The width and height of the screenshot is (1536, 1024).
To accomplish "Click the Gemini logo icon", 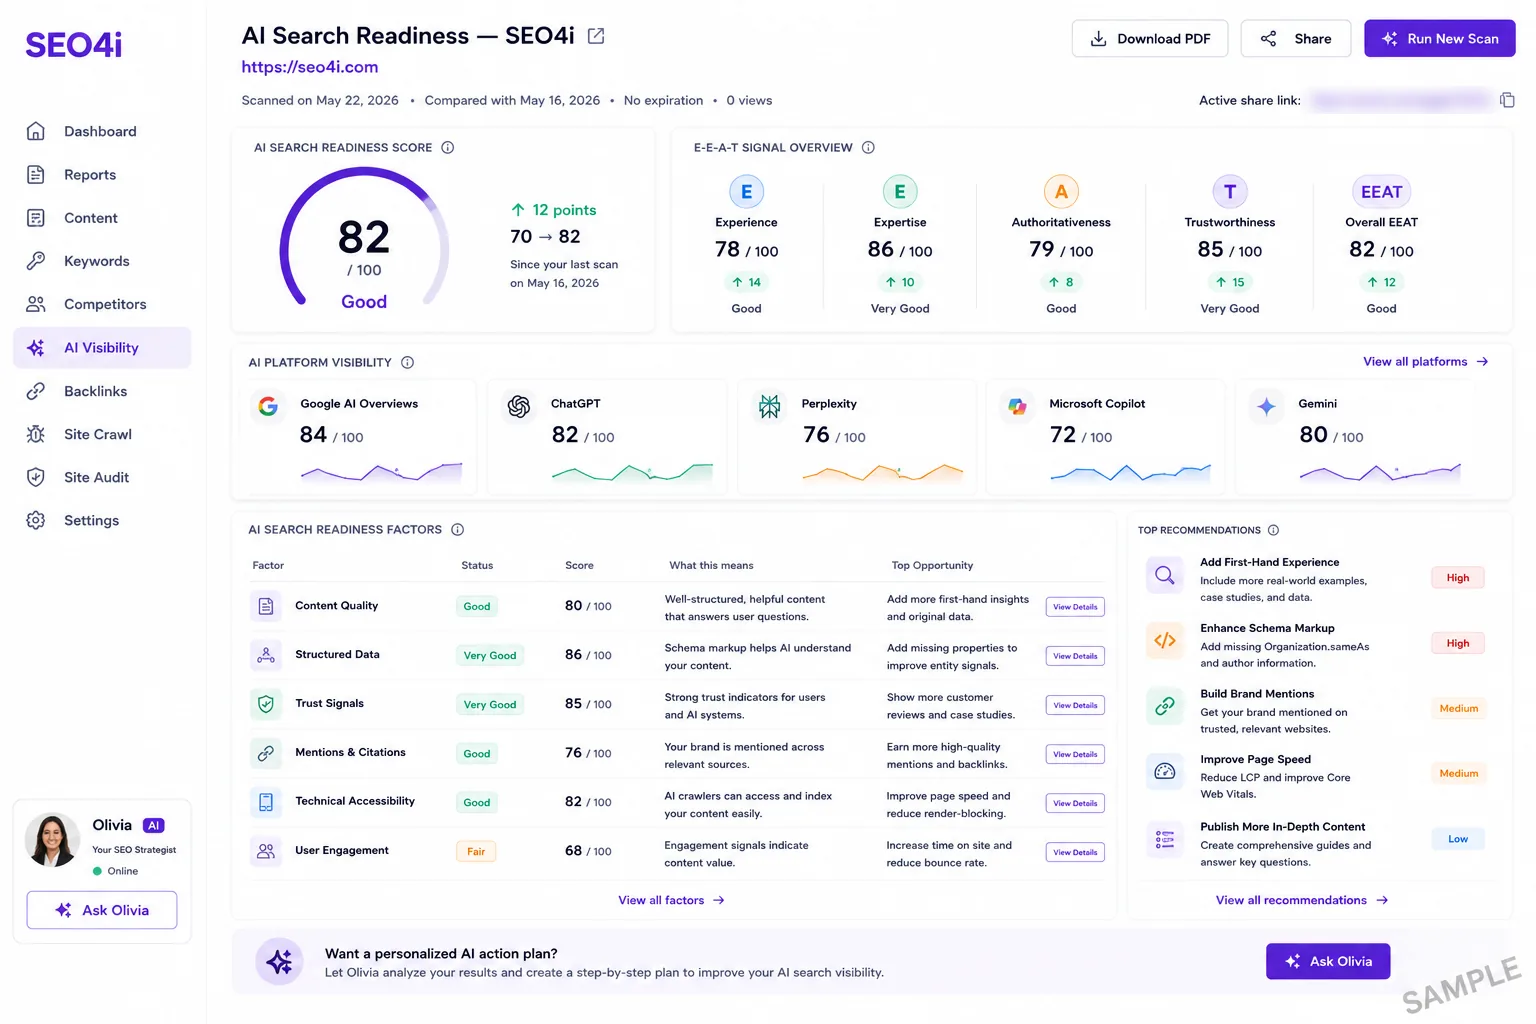I will tap(1266, 406).
